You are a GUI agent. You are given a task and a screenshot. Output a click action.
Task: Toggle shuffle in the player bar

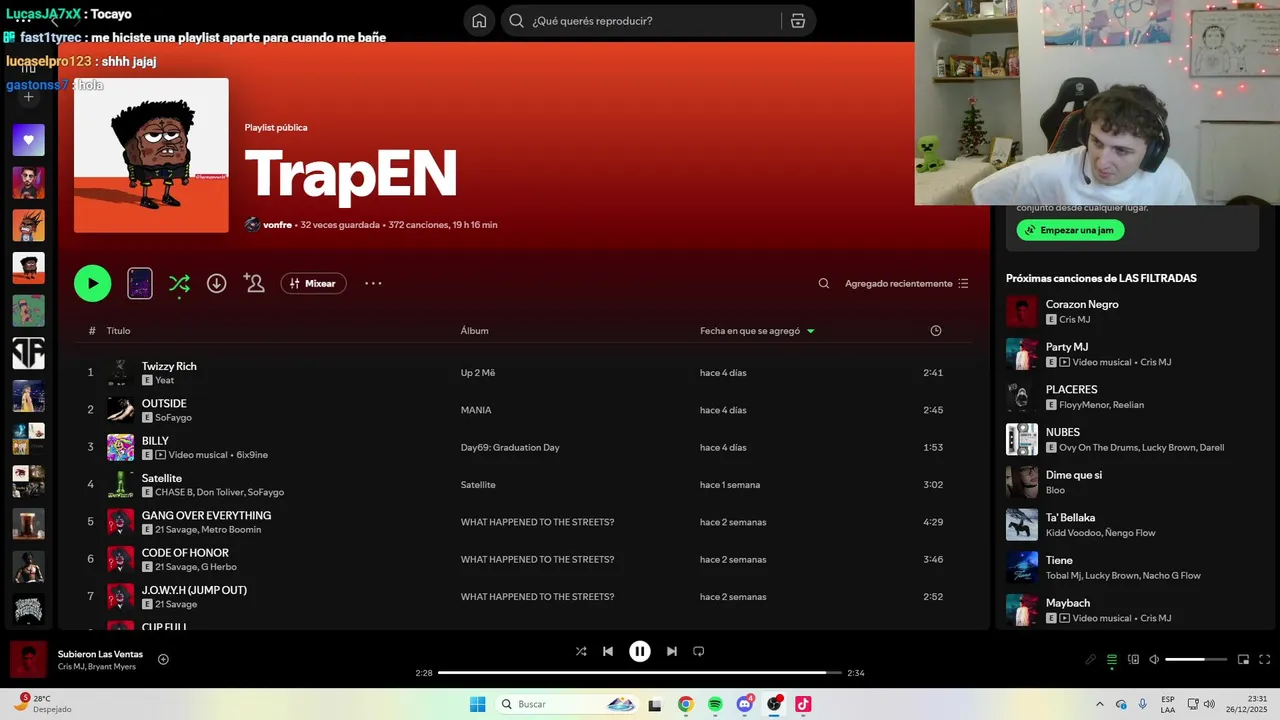pyautogui.click(x=581, y=651)
